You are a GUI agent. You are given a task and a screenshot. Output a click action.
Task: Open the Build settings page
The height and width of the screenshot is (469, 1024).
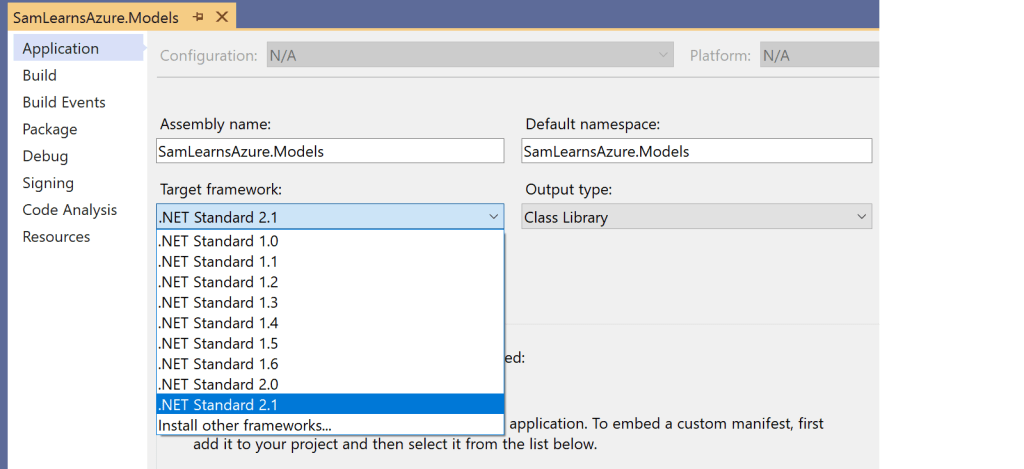click(x=40, y=75)
